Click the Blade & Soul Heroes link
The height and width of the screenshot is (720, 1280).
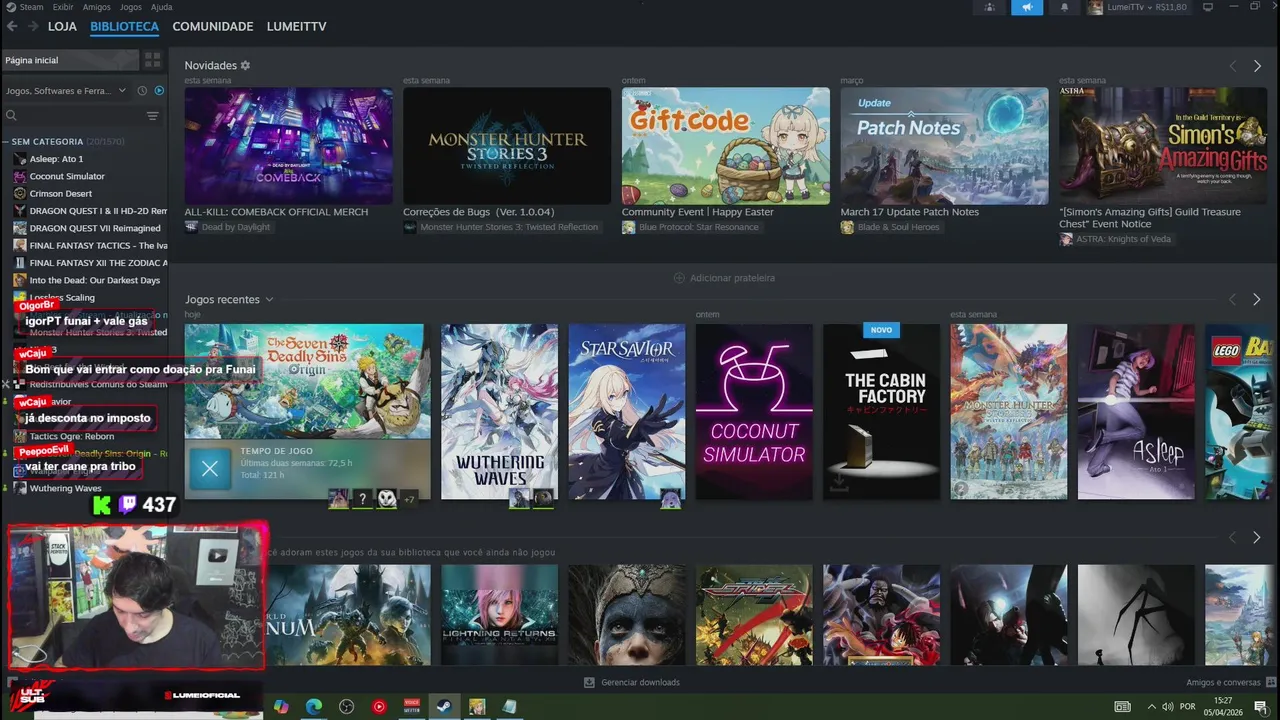898,227
